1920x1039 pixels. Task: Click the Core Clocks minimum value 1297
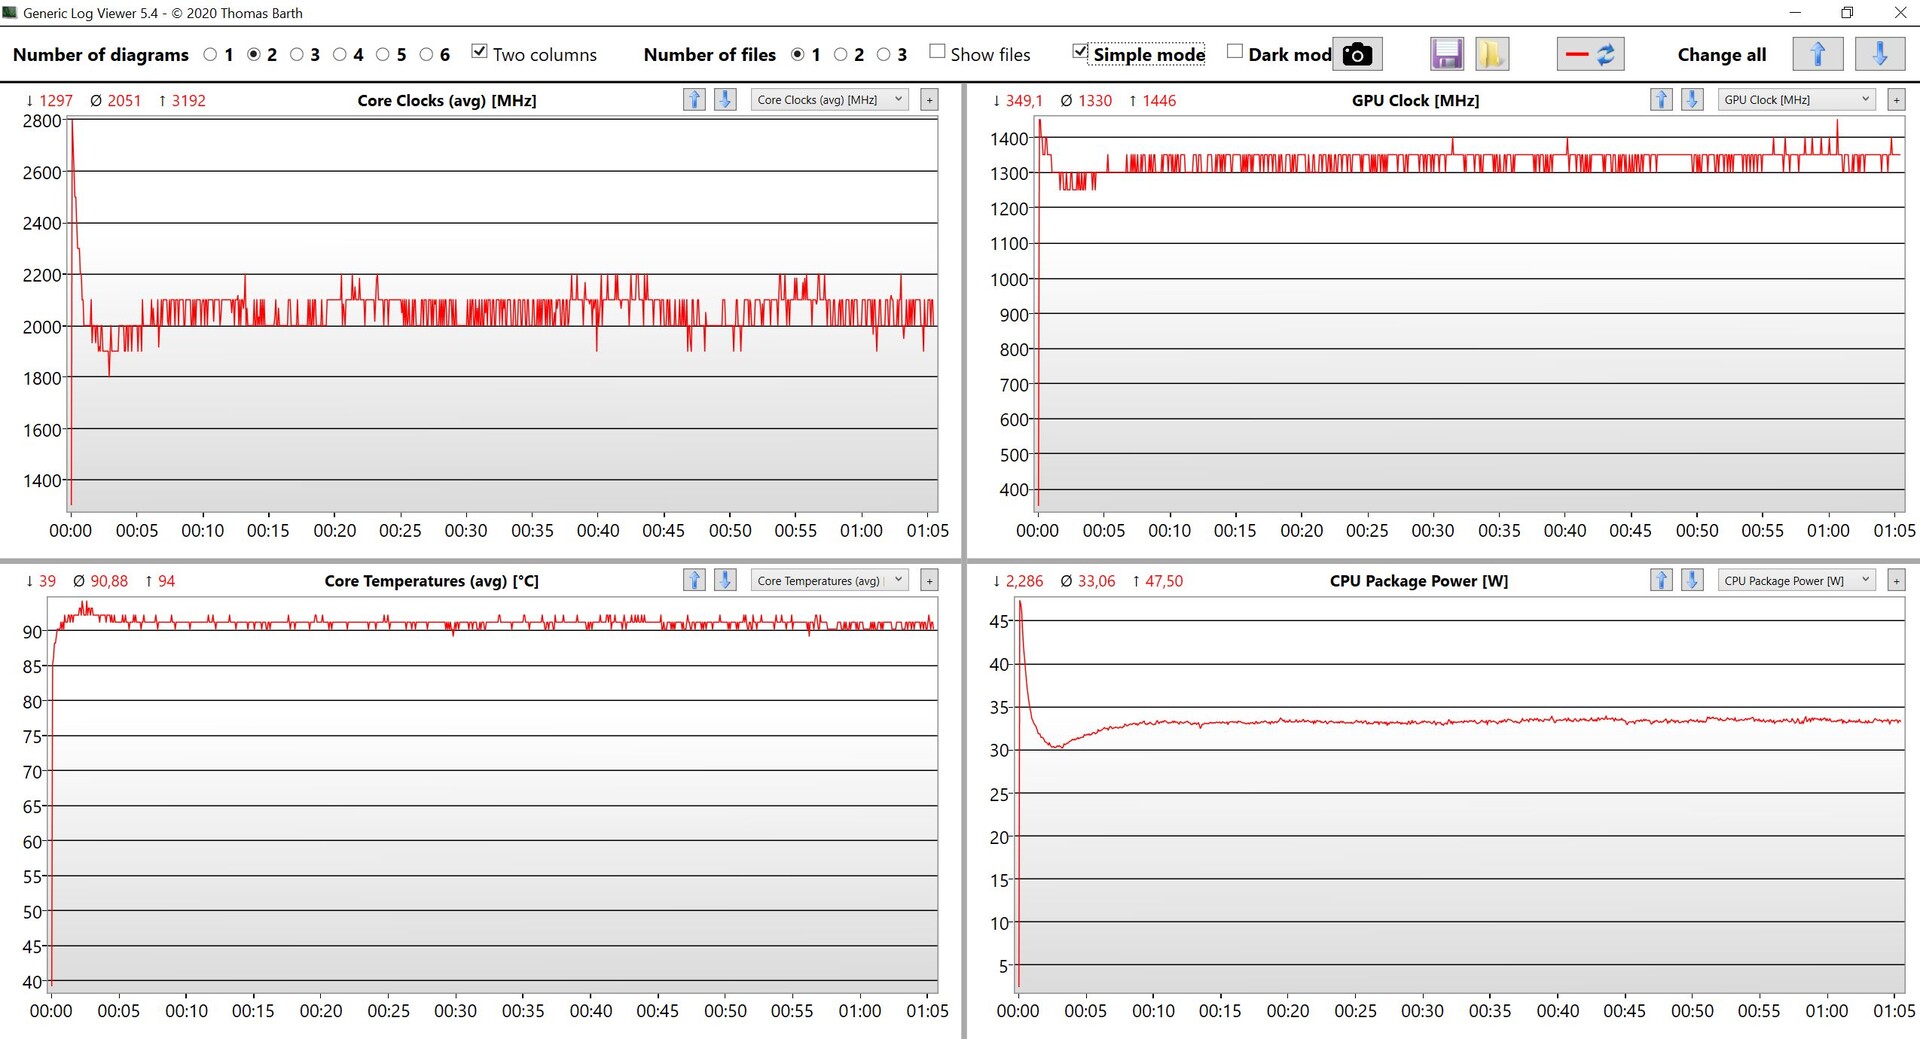point(49,100)
